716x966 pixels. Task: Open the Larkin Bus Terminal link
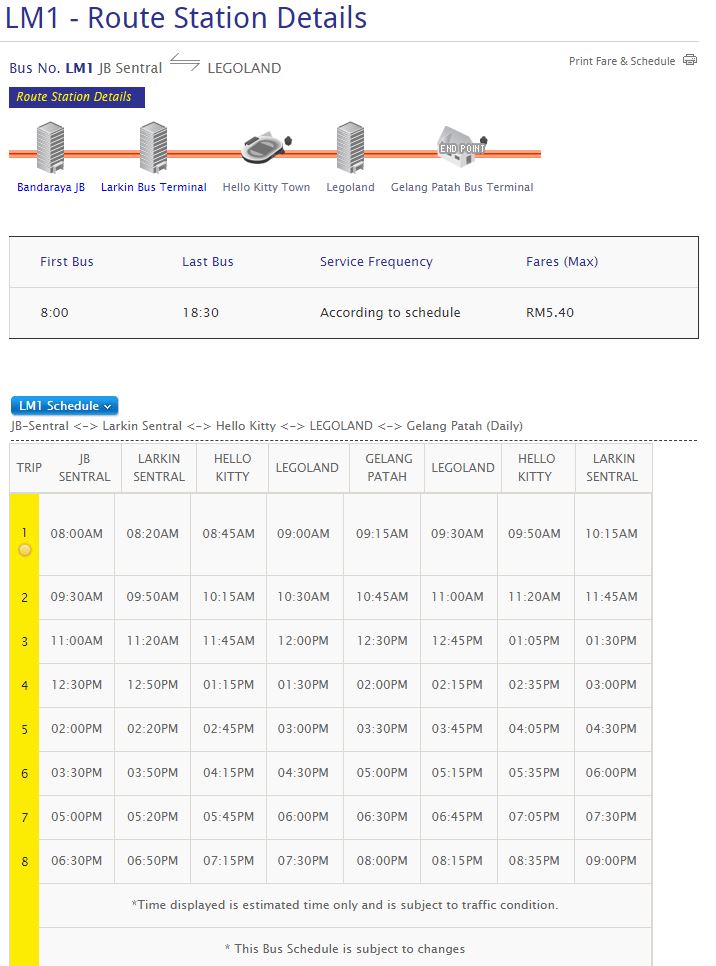point(154,187)
